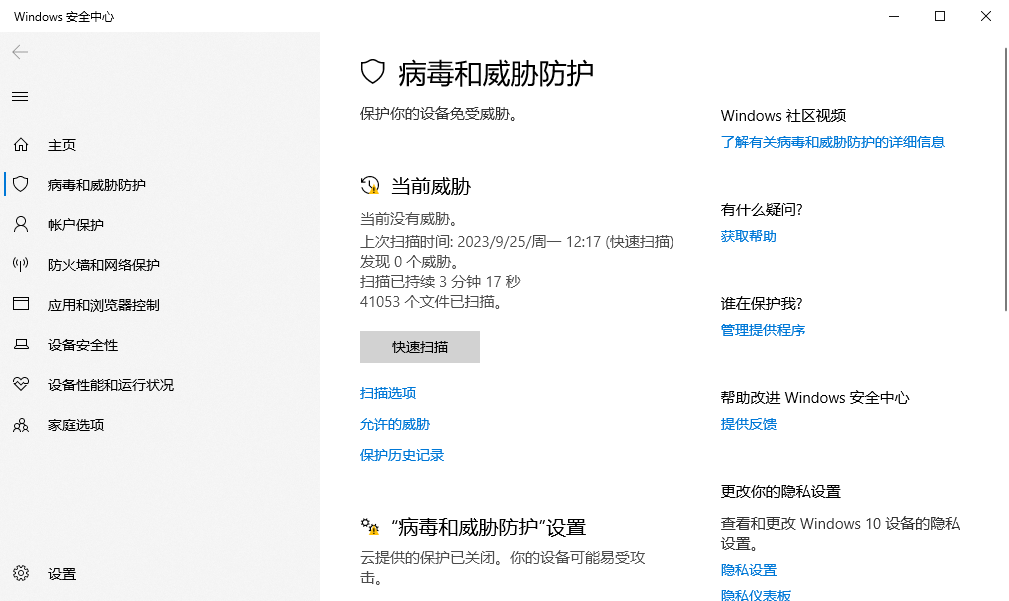Close the Windows 安全中心 window
The height and width of the screenshot is (601, 1009).
coord(986,16)
